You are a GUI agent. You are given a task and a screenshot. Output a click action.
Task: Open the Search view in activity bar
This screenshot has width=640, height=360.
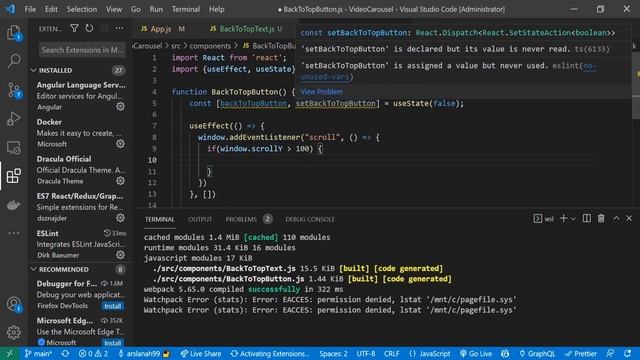(x=14, y=61)
